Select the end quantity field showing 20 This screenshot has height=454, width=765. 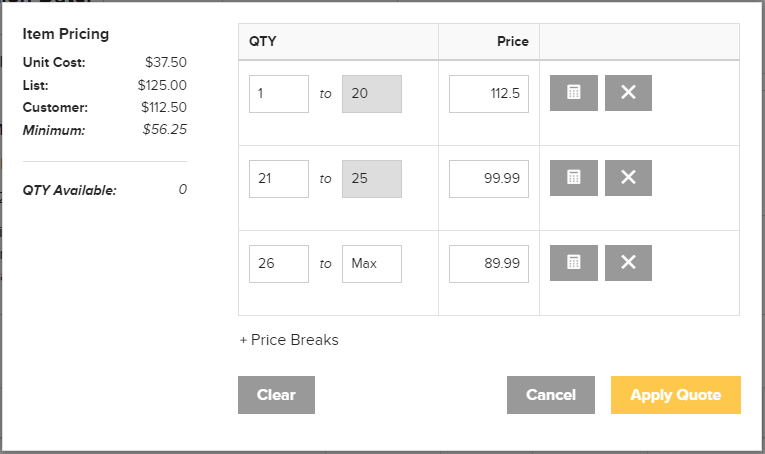click(x=372, y=94)
